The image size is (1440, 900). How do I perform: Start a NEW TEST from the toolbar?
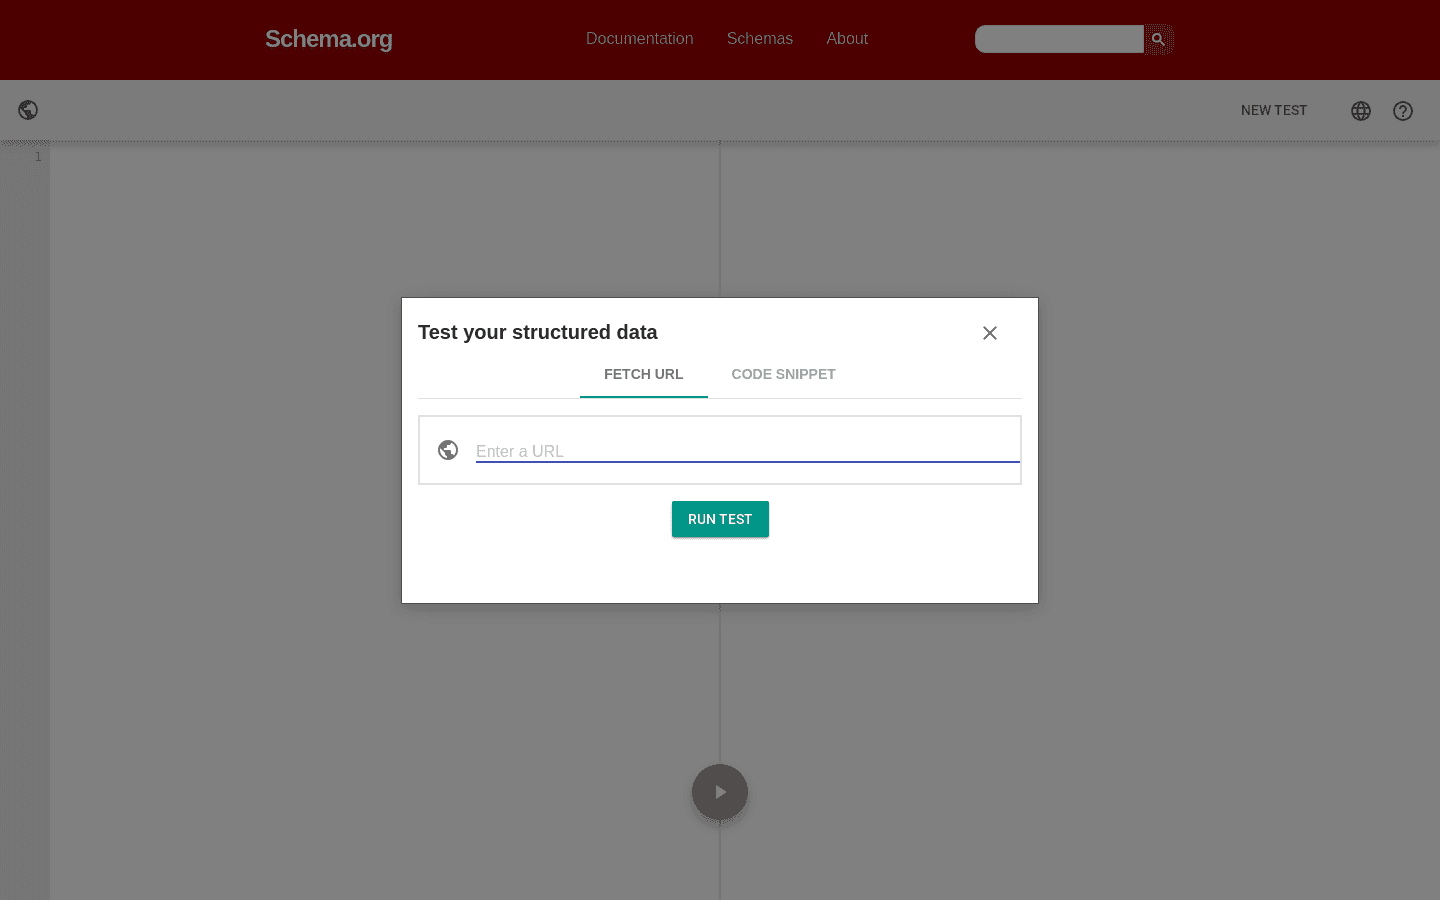pos(1273,110)
